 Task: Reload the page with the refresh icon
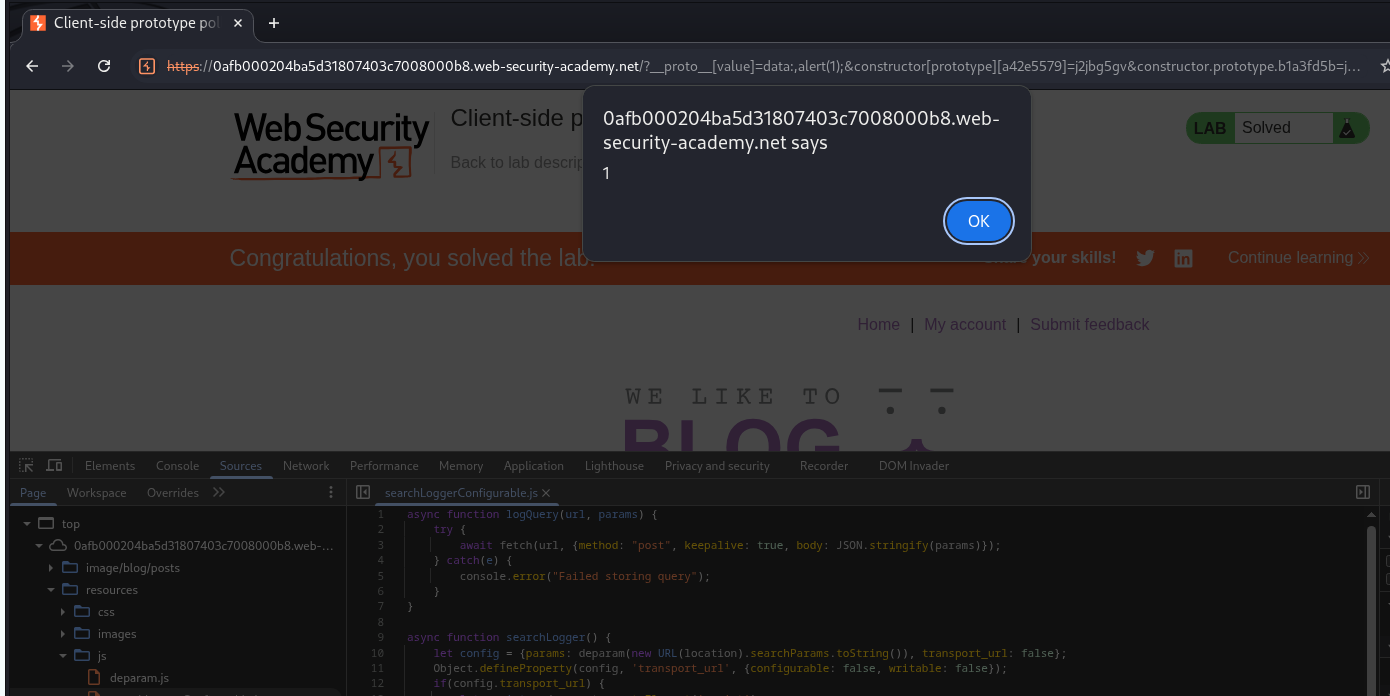[104, 66]
